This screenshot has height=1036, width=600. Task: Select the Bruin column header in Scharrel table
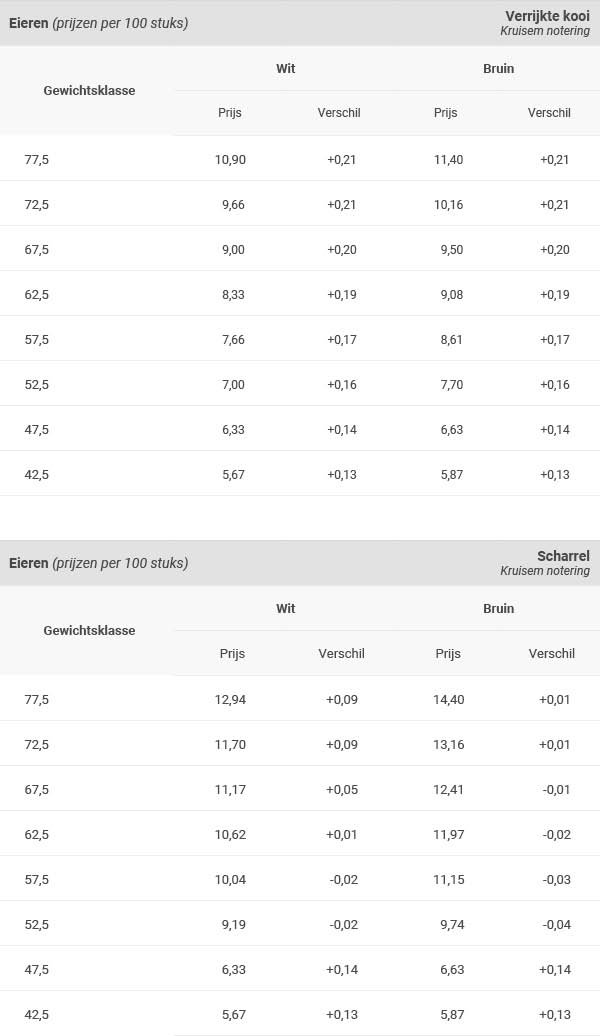tap(498, 609)
